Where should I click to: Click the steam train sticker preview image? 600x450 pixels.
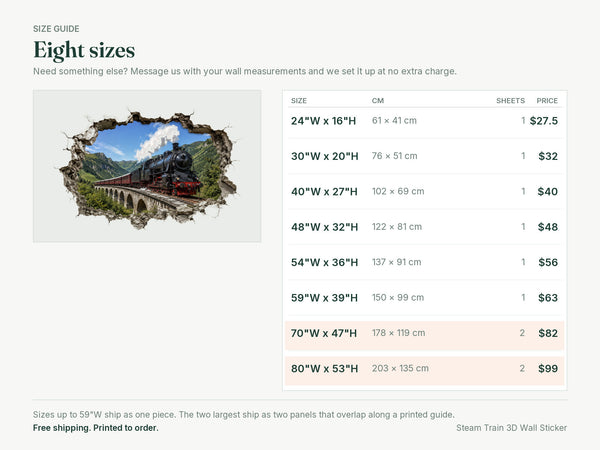click(147, 166)
